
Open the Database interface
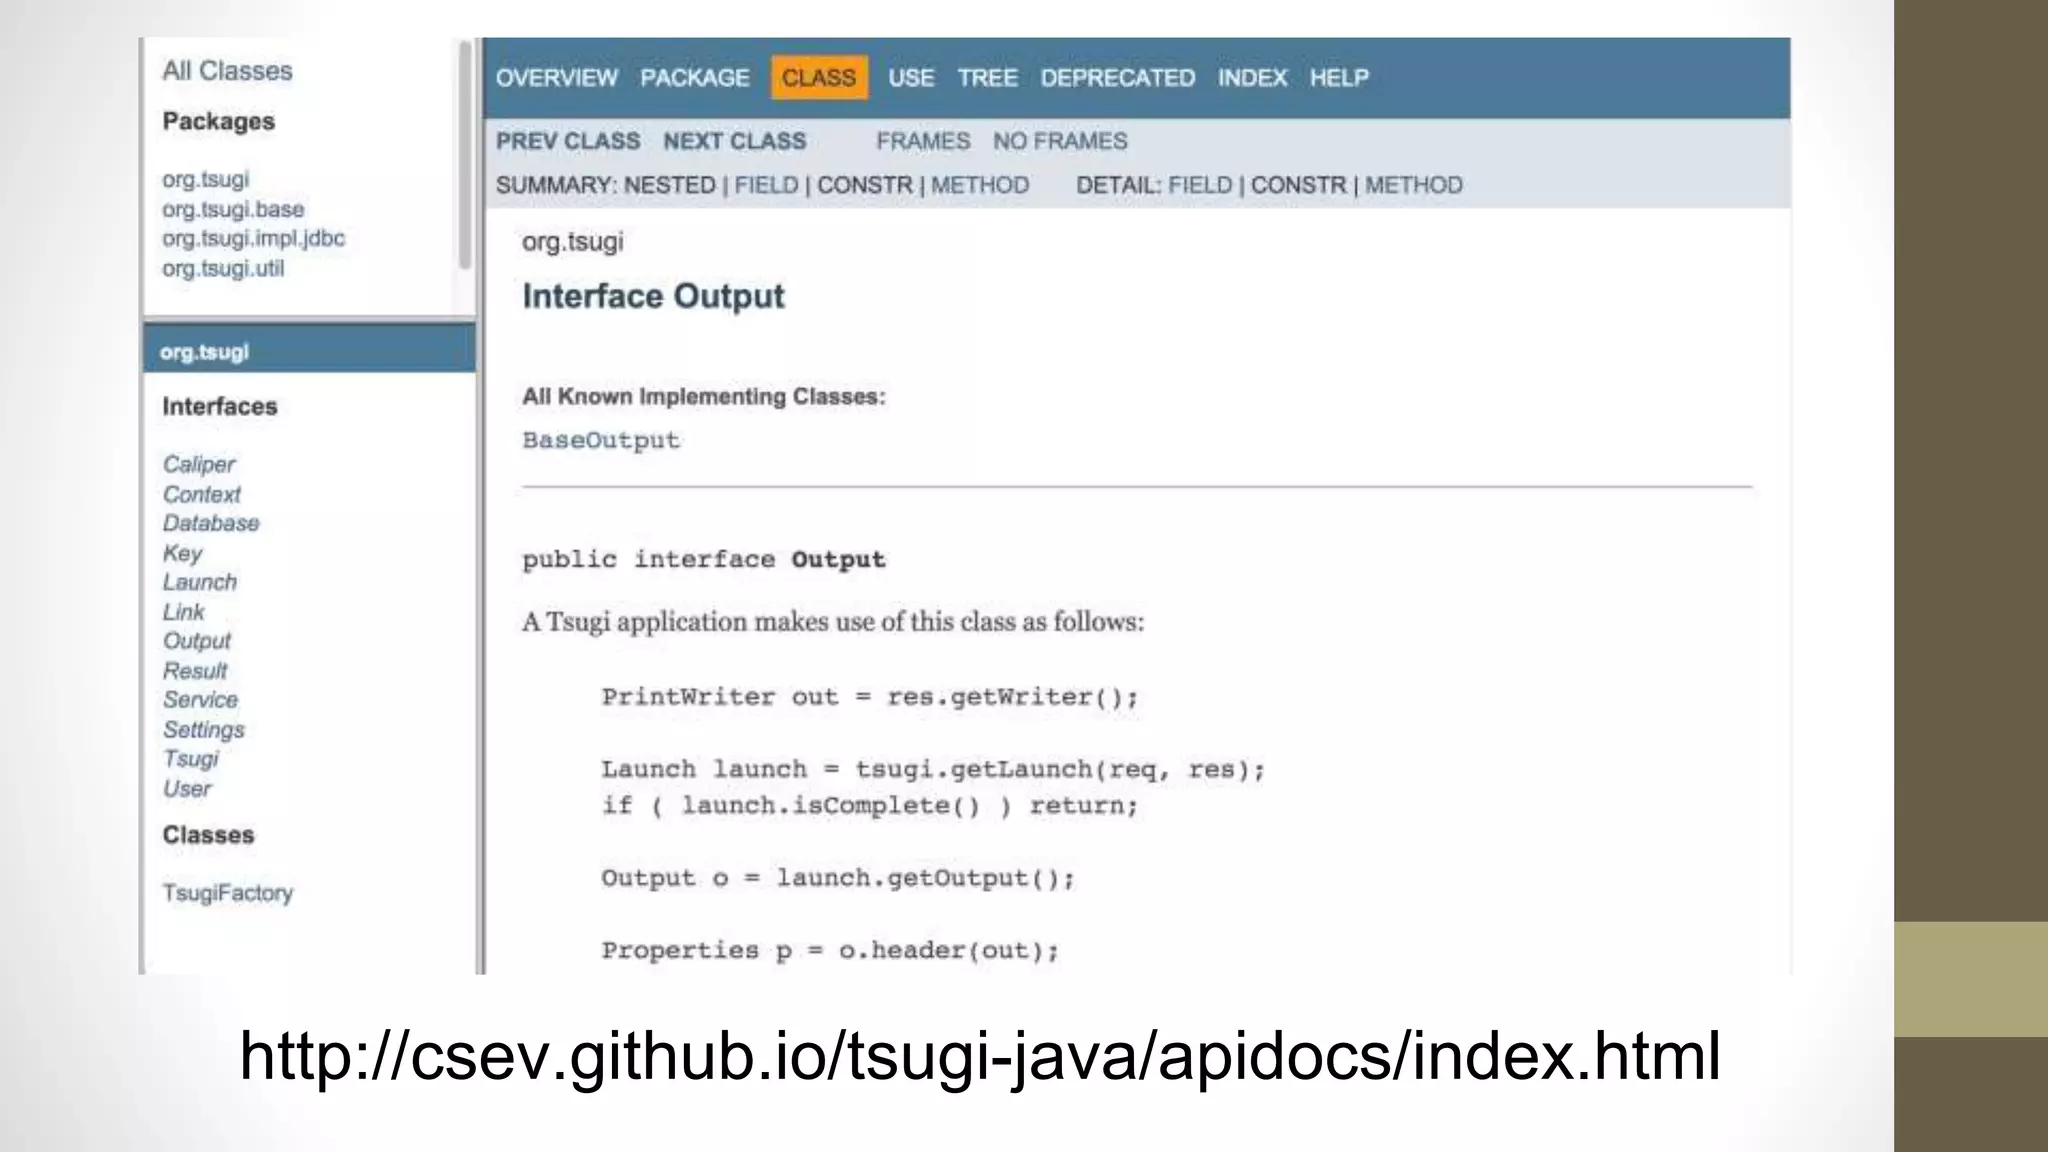[x=210, y=524]
